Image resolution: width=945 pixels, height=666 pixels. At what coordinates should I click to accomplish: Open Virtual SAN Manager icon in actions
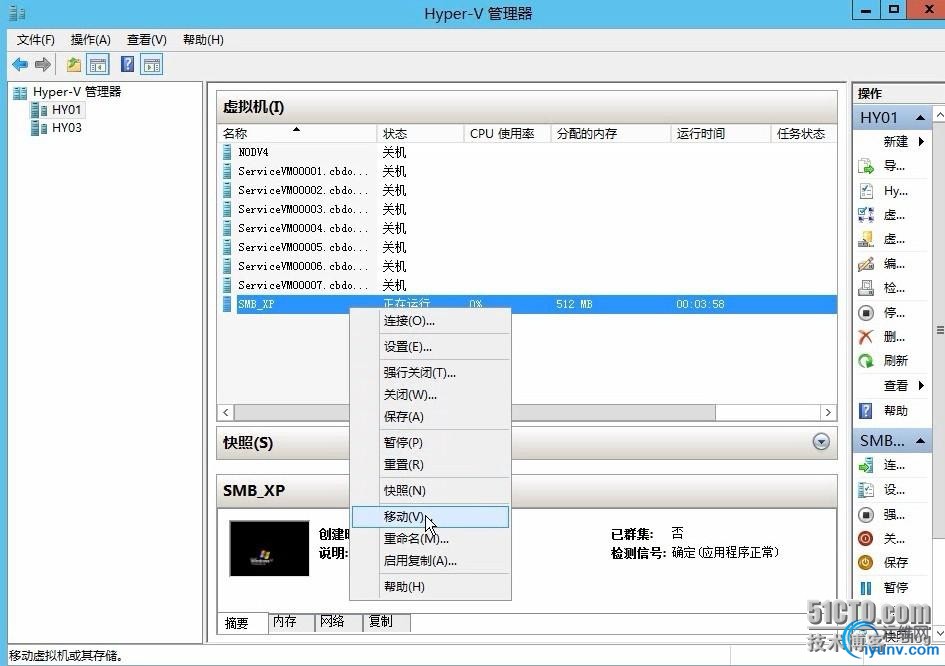(866, 239)
